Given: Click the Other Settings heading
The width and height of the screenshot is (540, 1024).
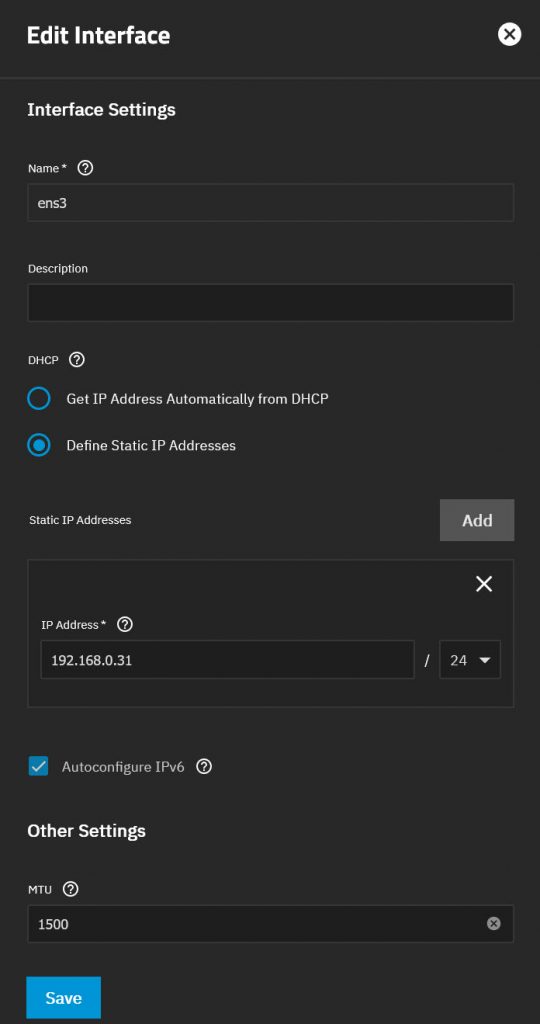Looking at the screenshot, I should (86, 831).
